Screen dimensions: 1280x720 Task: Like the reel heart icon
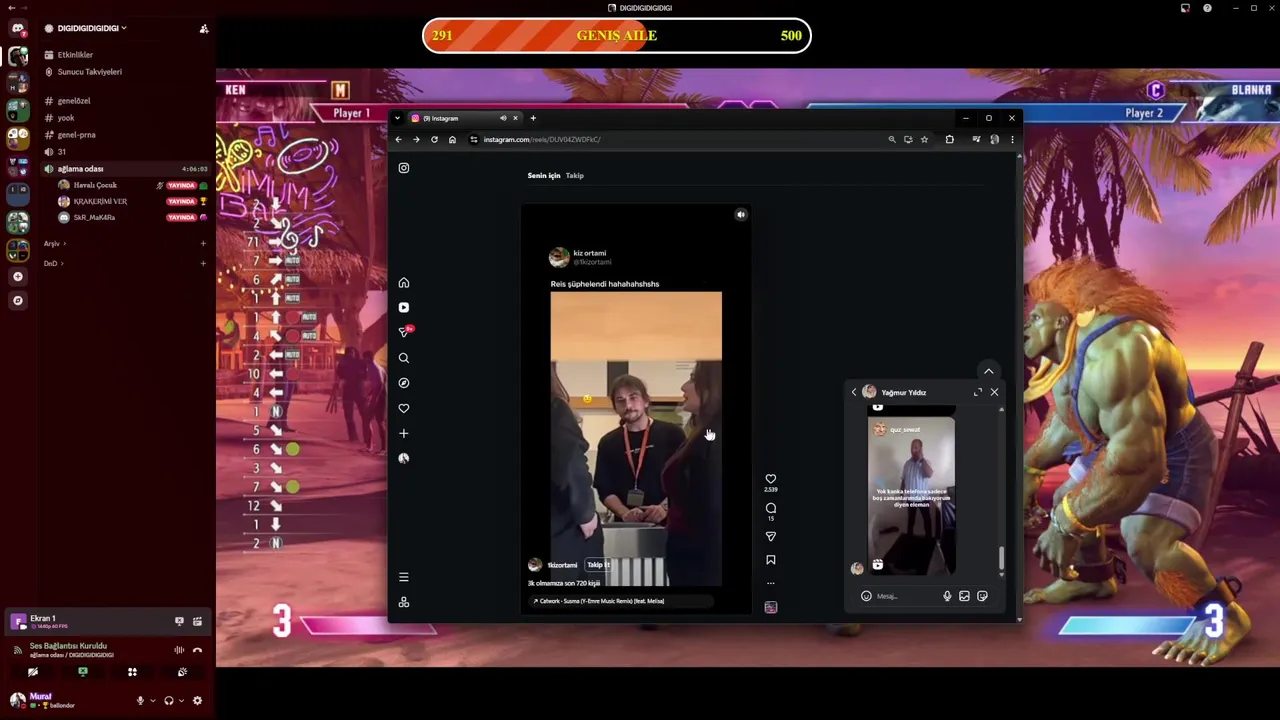pyautogui.click(x=771, y=479)
